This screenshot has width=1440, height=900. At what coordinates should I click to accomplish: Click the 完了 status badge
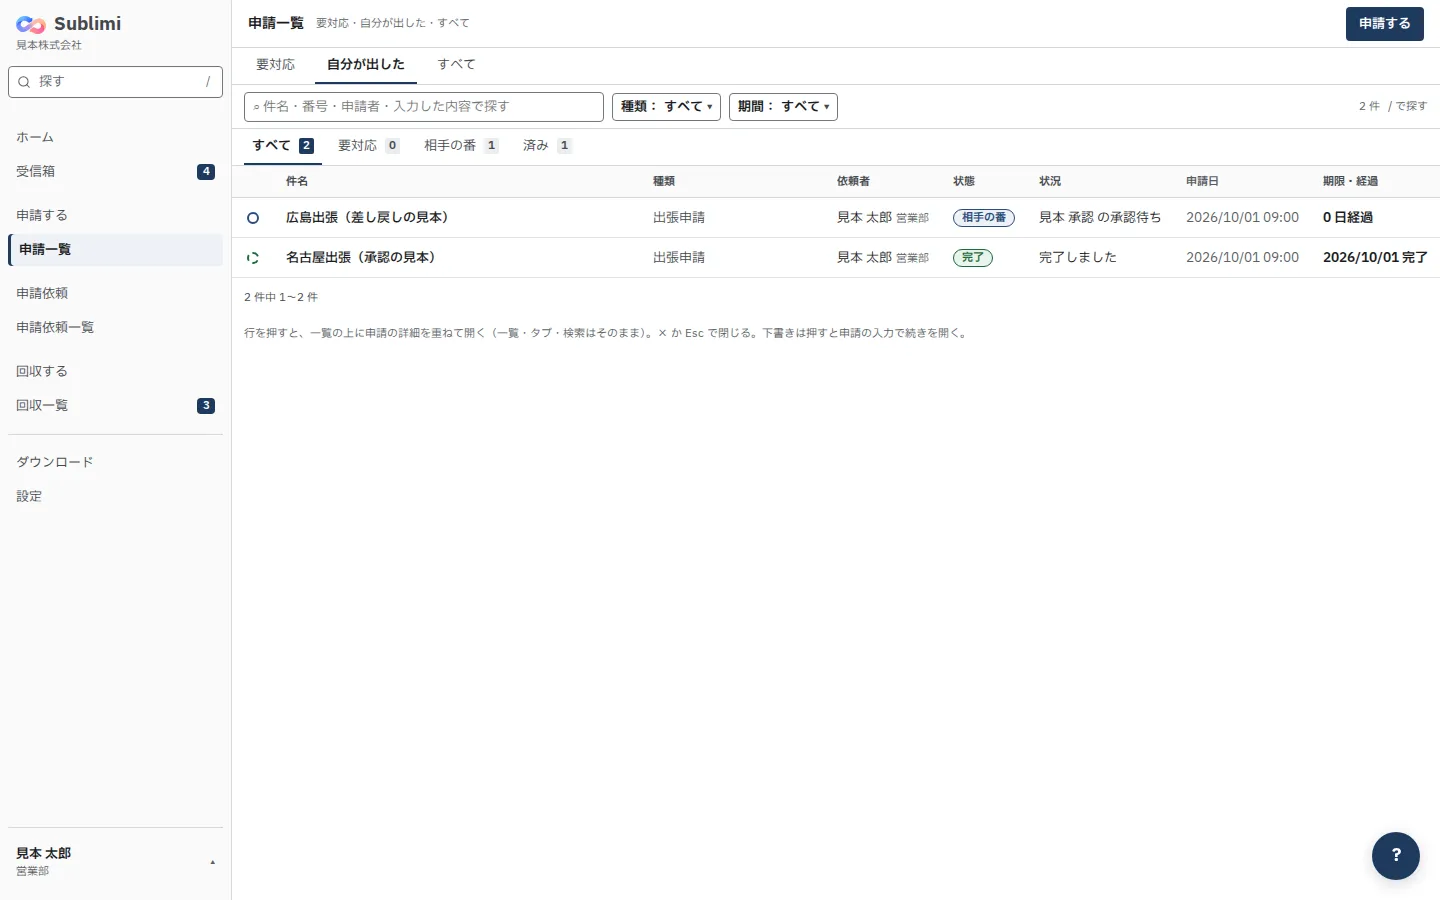[973, 258]
